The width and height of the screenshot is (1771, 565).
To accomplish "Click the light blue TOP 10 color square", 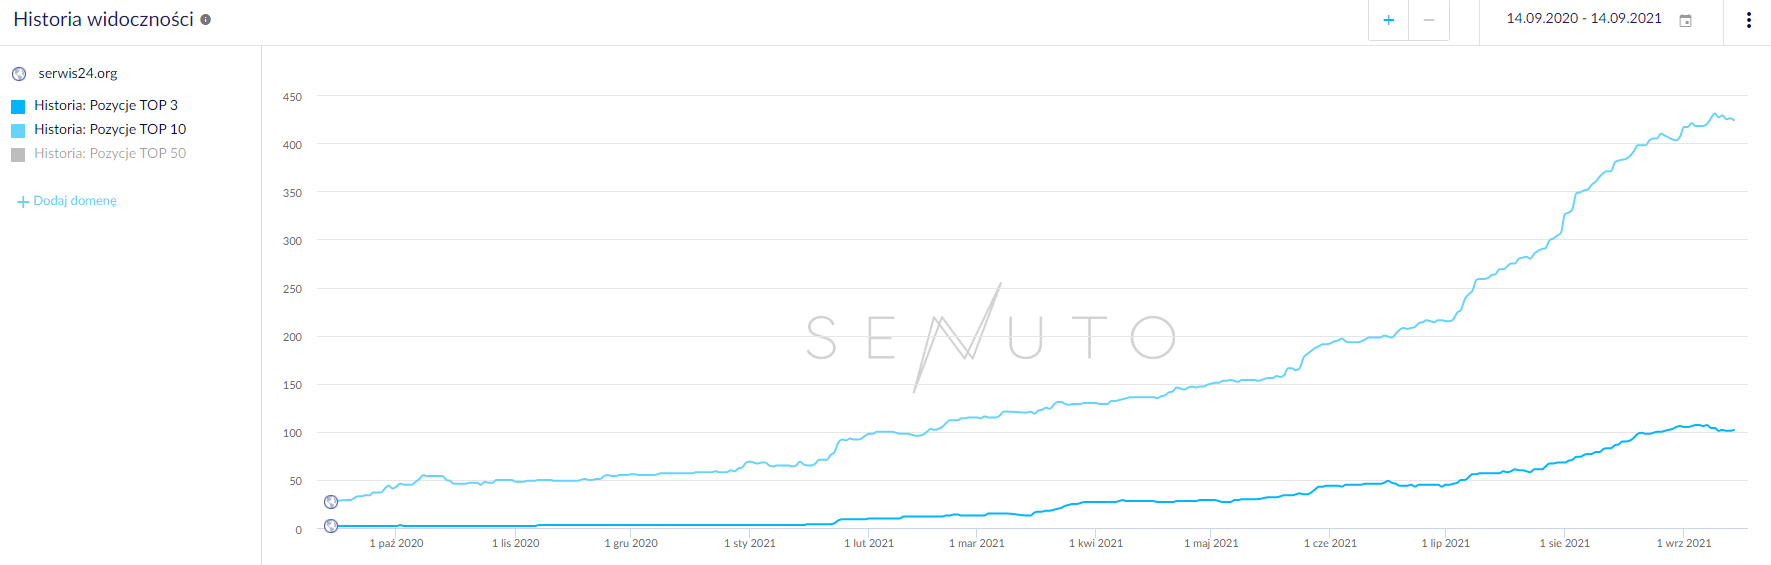I will 18,130.
